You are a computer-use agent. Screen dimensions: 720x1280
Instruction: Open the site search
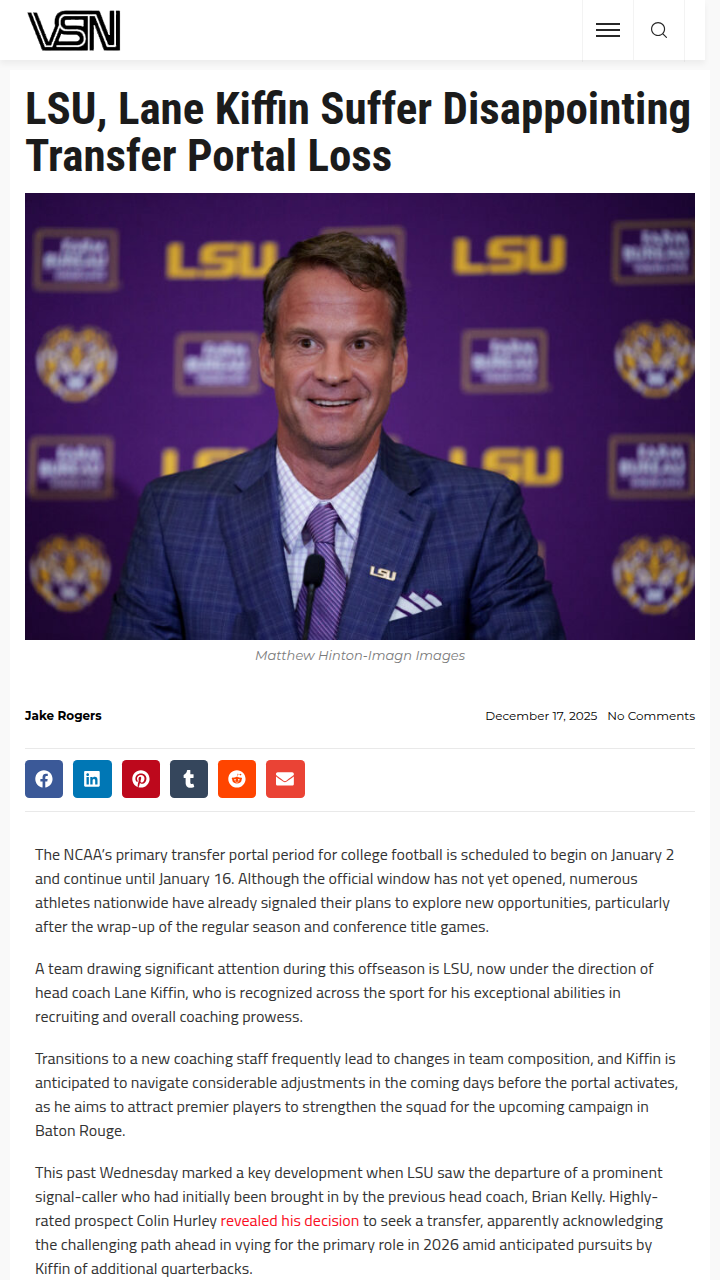(x=659, y=30)
